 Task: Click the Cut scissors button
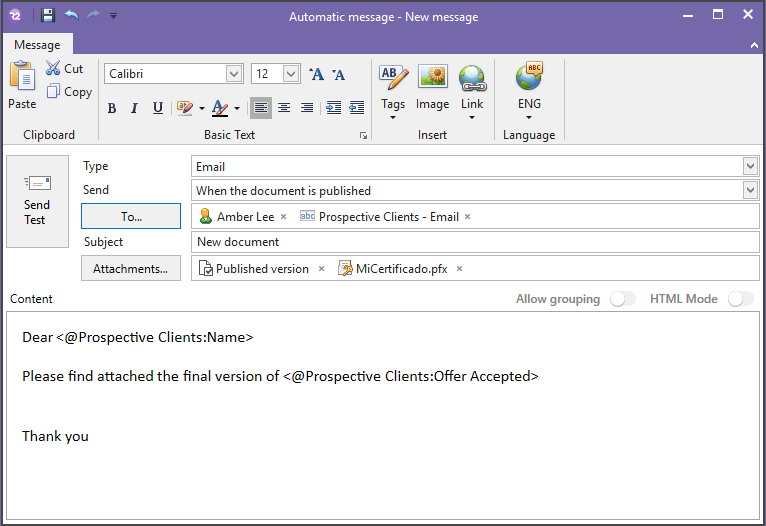64,68
